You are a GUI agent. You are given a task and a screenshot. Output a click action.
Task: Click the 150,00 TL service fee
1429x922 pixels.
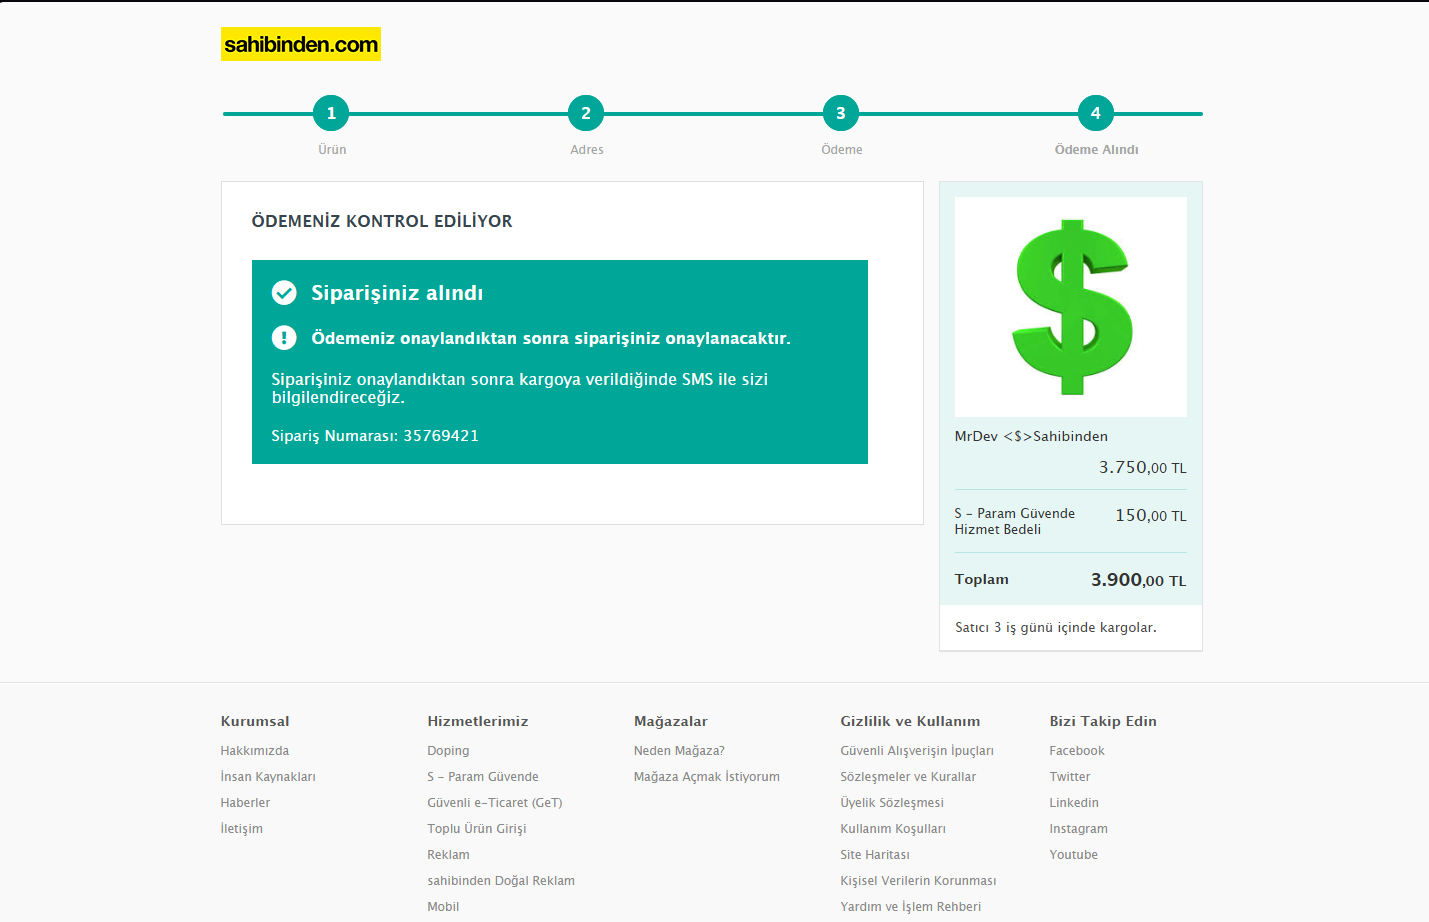[1151, 516]
